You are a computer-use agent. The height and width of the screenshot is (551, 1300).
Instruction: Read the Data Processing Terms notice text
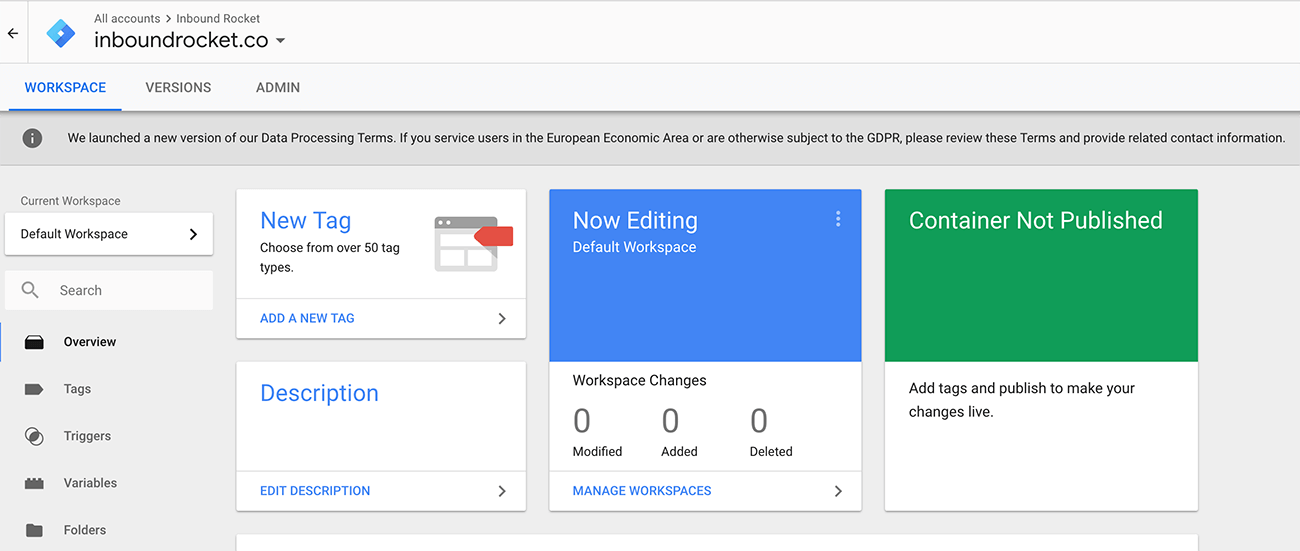pos(676,138)
